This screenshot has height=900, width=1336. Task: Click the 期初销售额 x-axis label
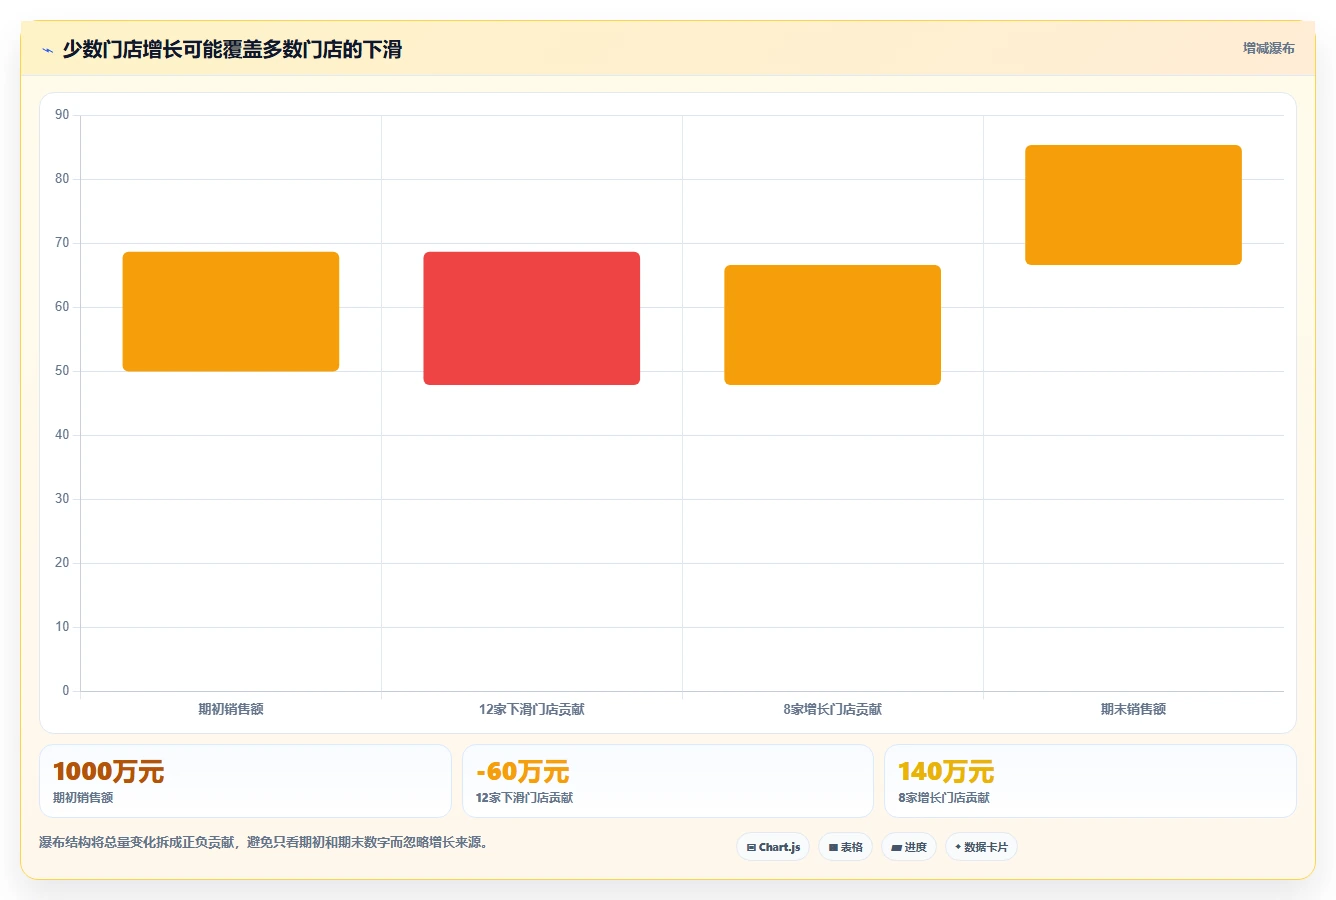(231, 709)
